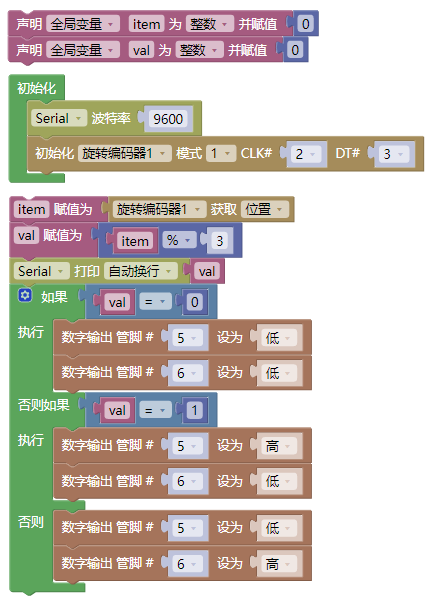Edit initial value 0 of item declaration
This screenshot has height=604, width=434.
click(x=305, y=24)
